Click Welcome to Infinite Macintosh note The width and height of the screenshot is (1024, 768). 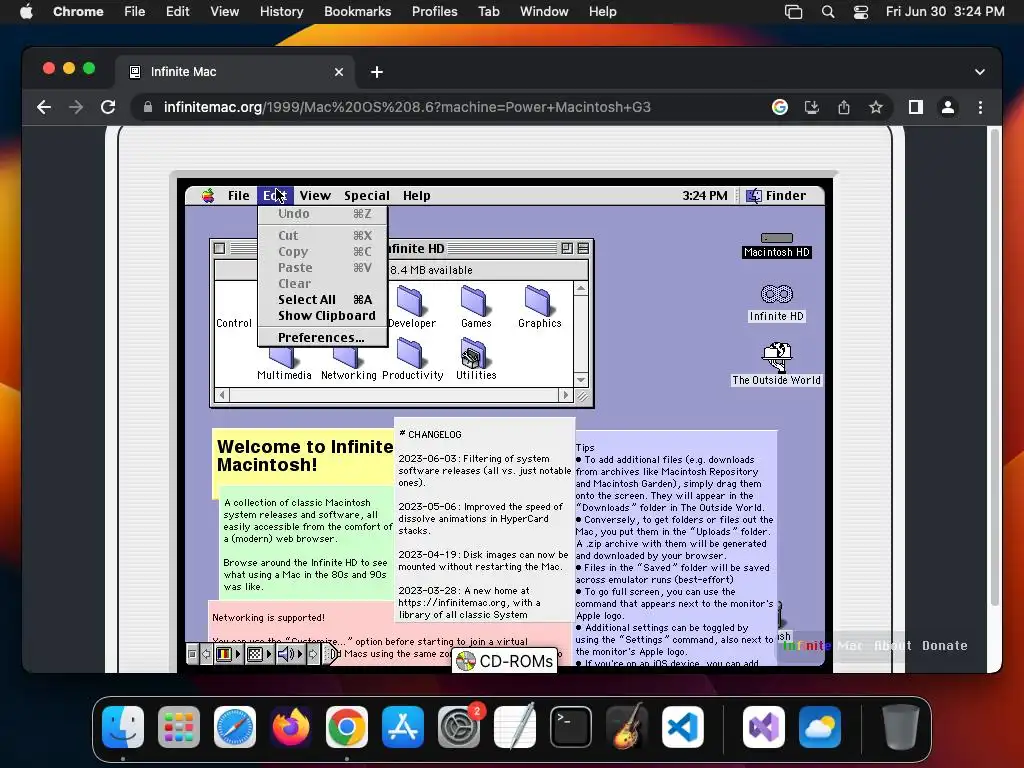pyautogui.click(x=304, y=456)
